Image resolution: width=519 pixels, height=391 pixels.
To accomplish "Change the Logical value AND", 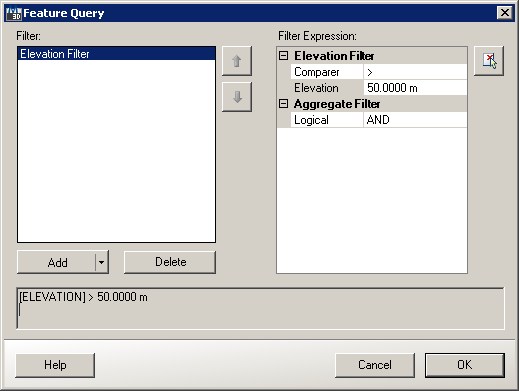I will [415, 120].
